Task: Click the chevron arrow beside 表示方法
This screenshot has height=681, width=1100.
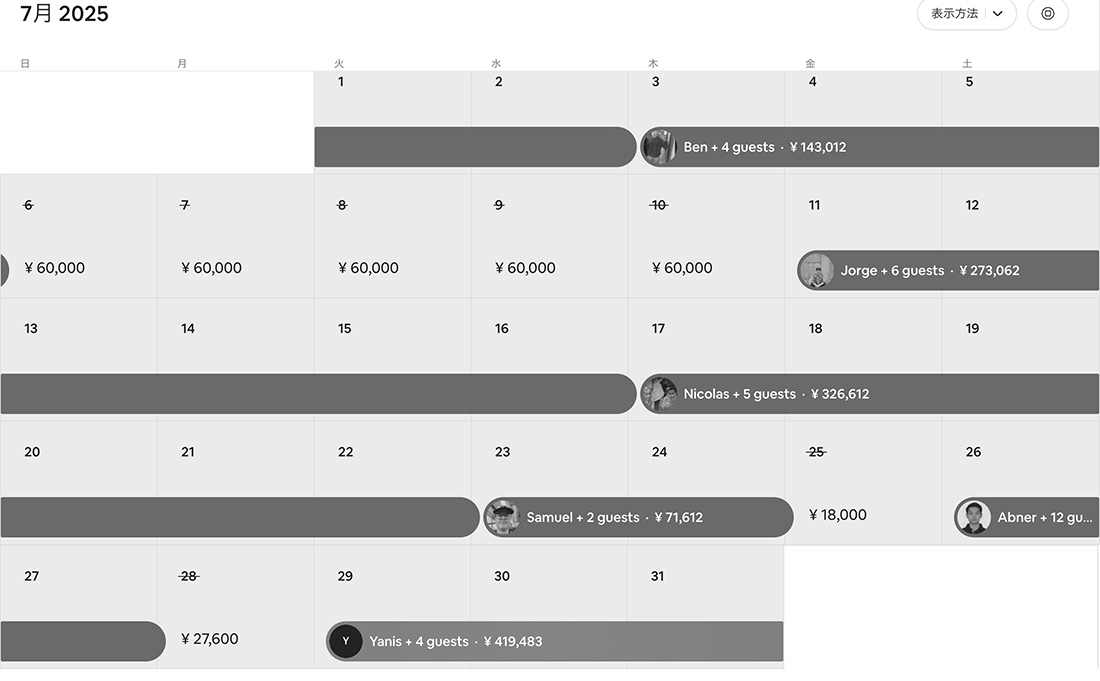Action: tap(998, 13)
